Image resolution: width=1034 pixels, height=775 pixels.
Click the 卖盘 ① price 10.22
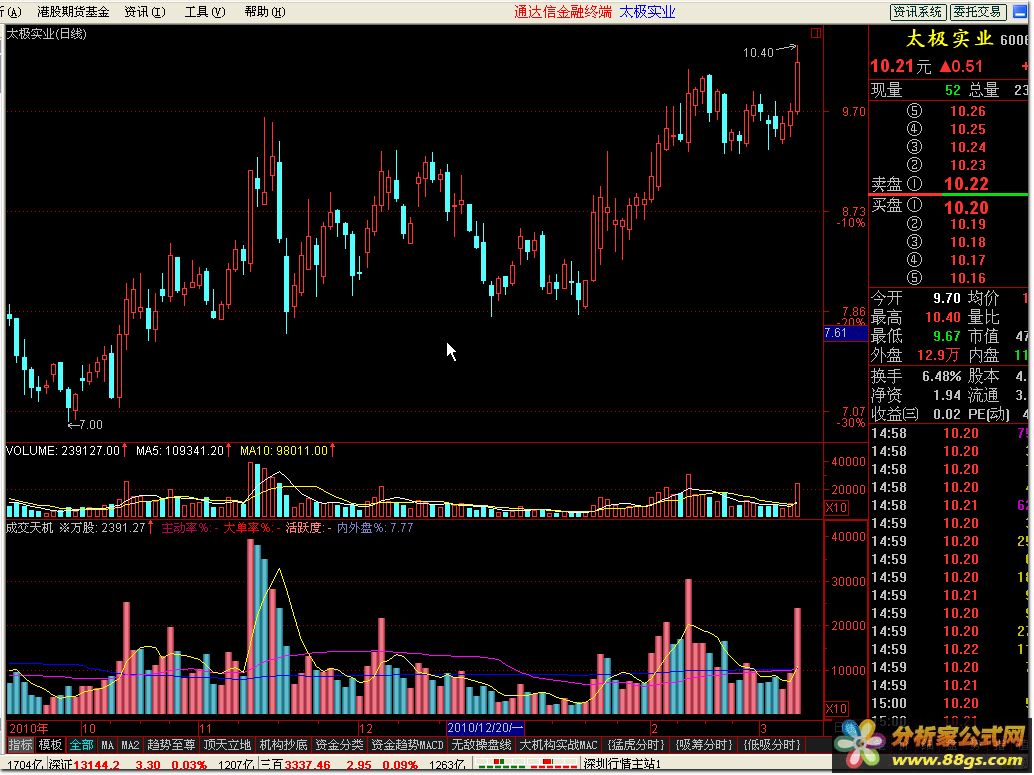[967, 184]
